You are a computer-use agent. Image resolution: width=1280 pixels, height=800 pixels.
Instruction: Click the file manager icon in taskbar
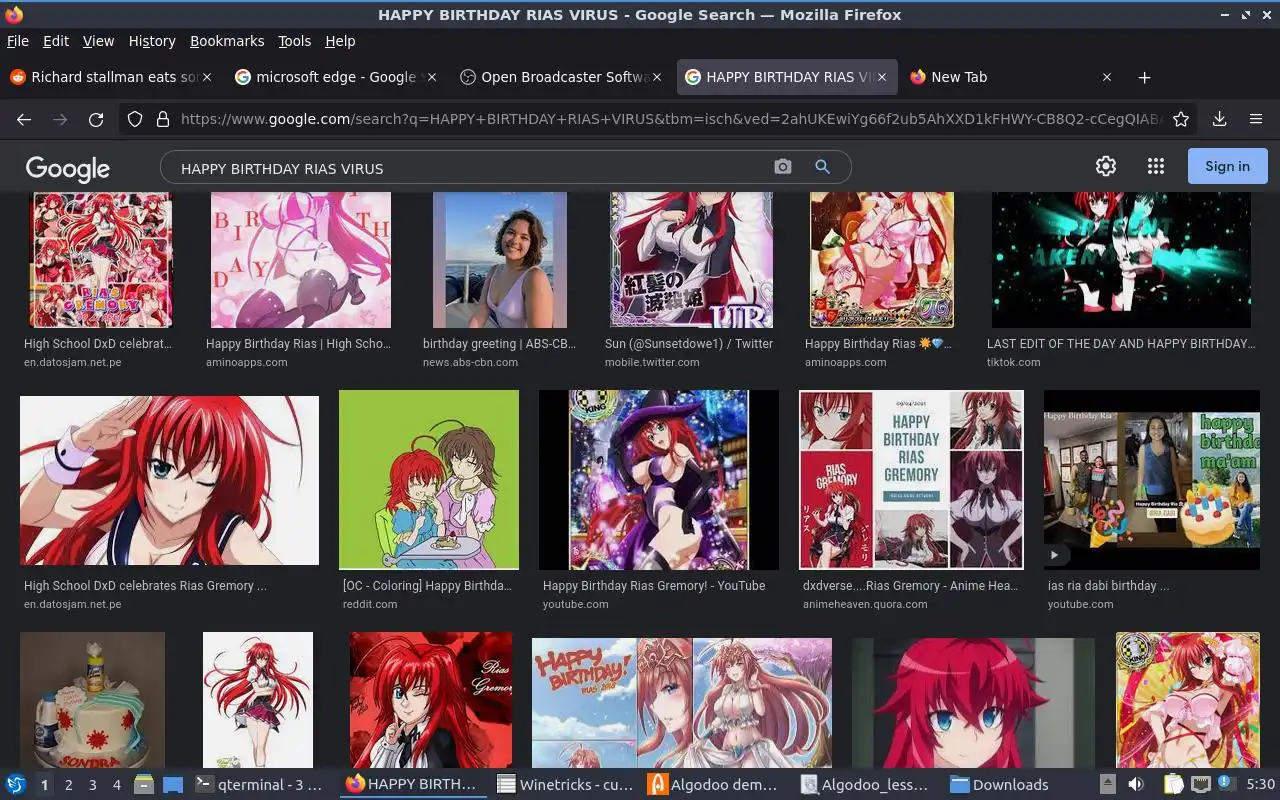tap(144, 784)
